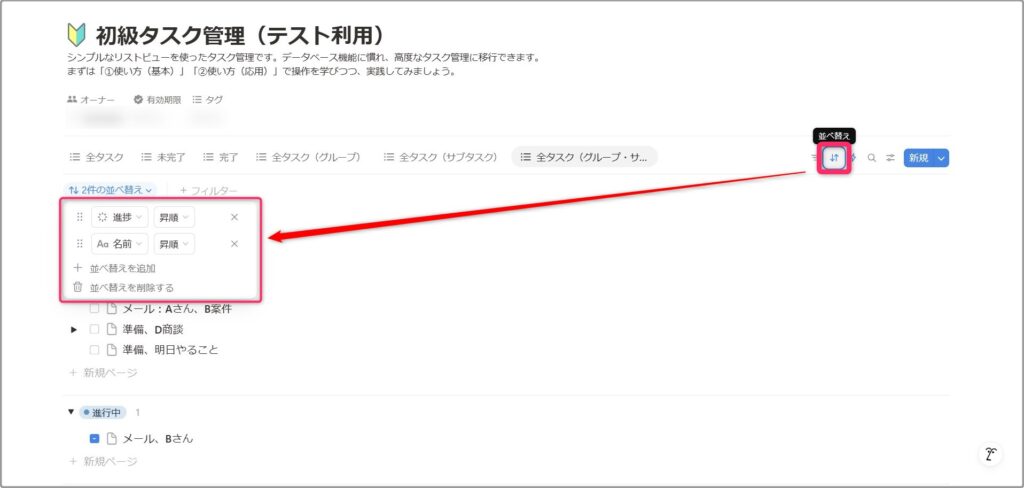Click the 進行中 status tag
The width and height of the screenshot is (1024, 488).
point(103,412)
